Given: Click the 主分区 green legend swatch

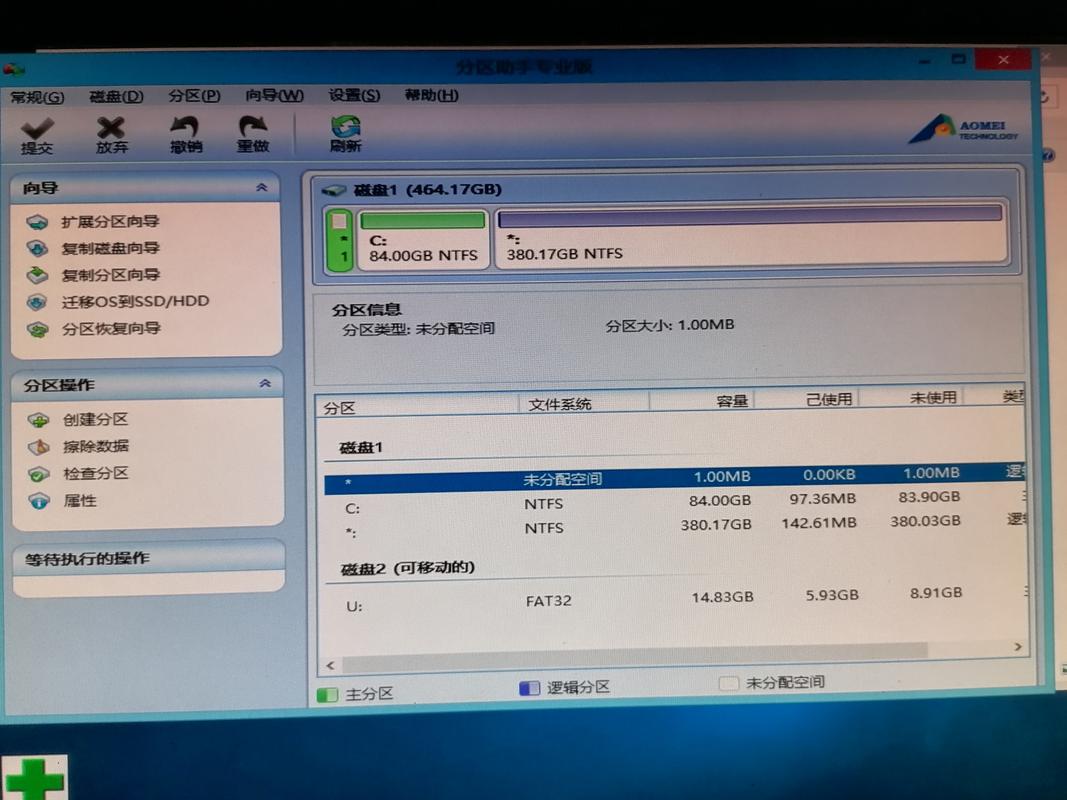Looking at the screenshot, I should [327, 695].
